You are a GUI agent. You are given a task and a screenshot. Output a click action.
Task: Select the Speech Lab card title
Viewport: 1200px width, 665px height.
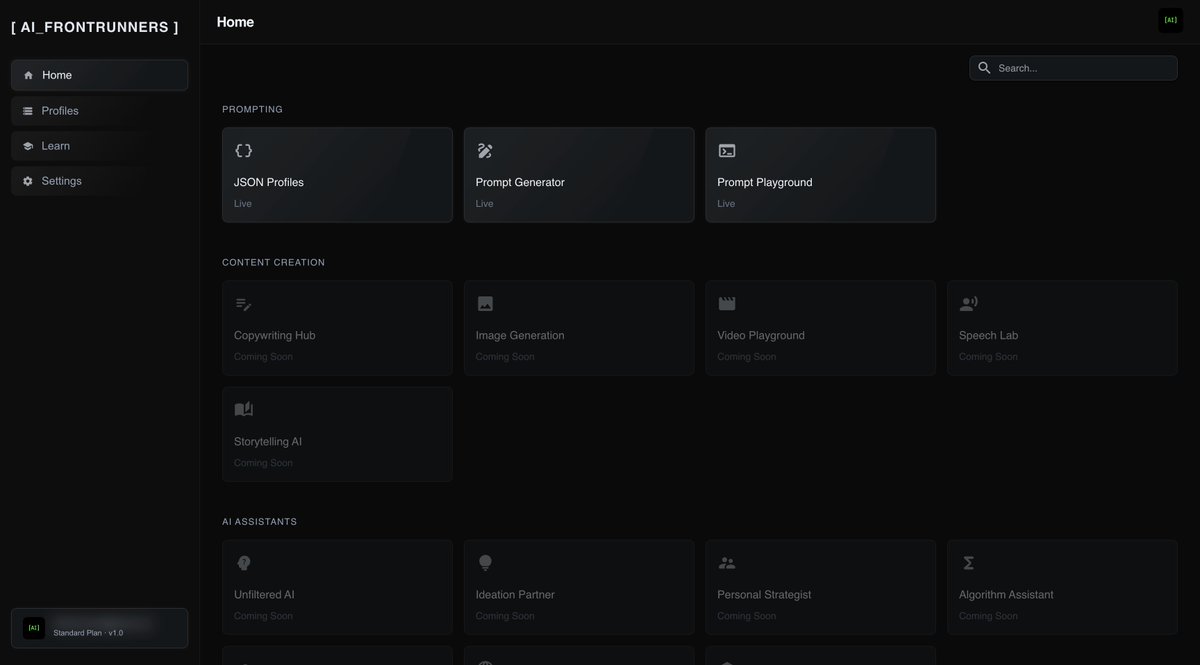click(989, 336)
